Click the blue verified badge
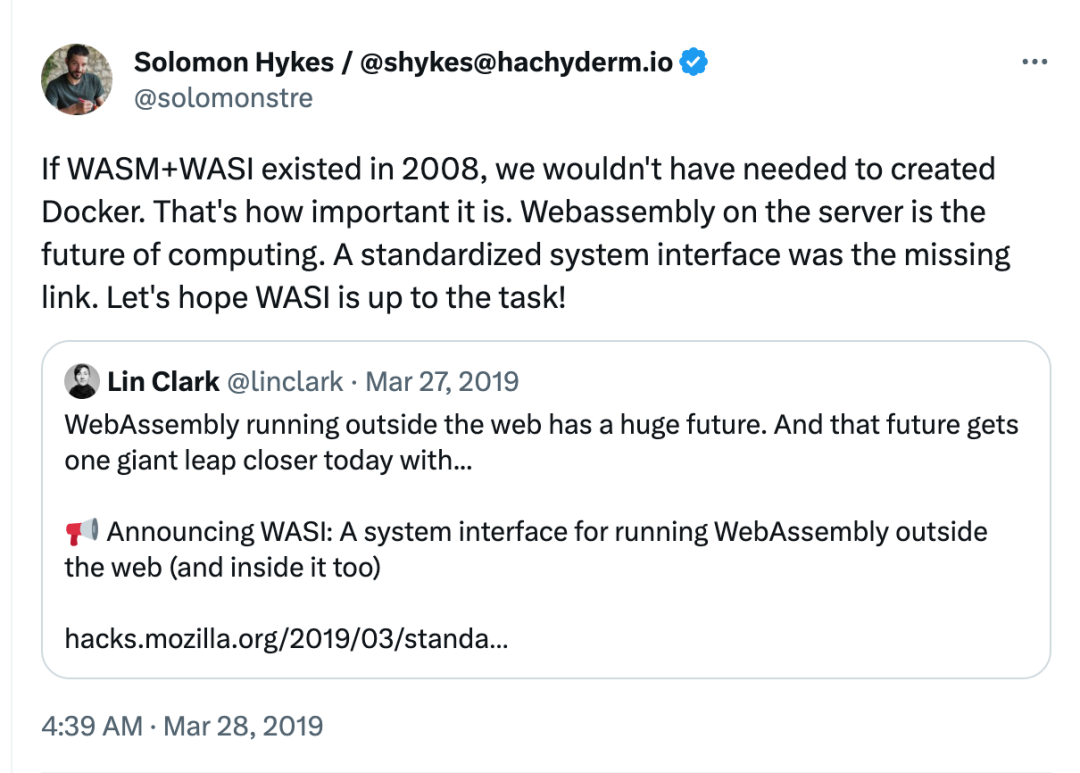 click(x=695, y=62)
